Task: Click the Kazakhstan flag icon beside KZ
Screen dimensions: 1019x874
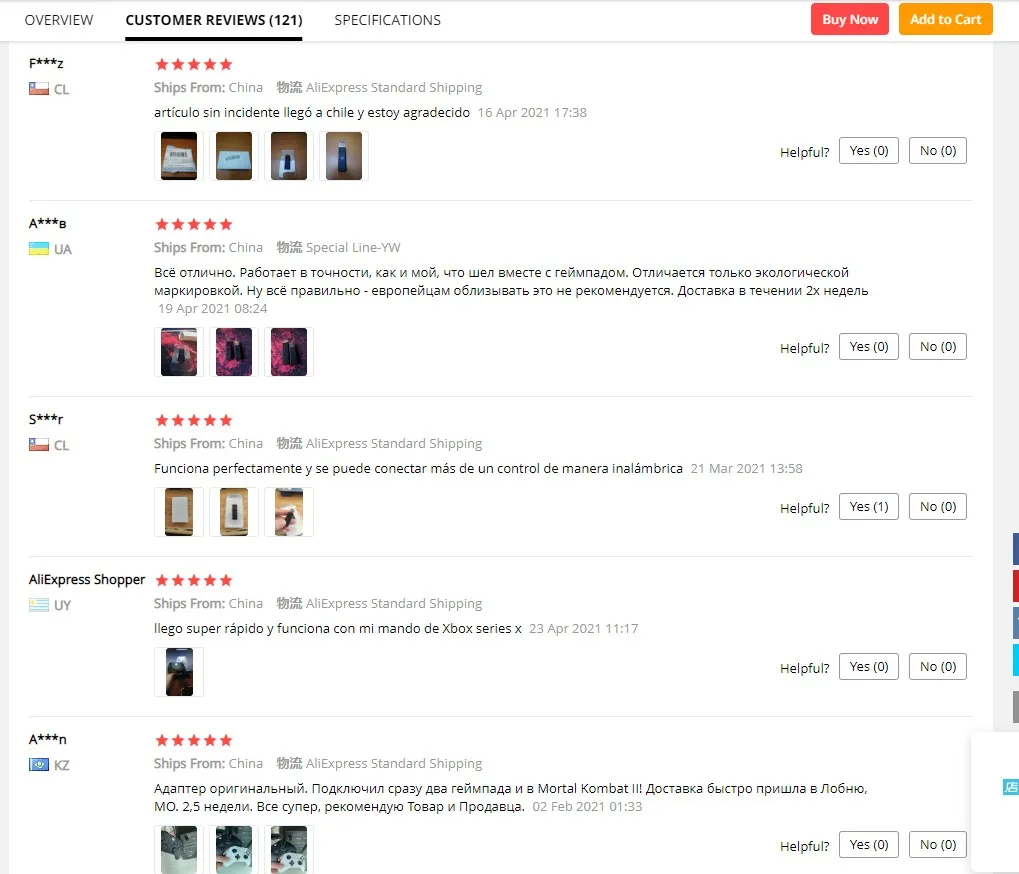Action: [39, 764]
